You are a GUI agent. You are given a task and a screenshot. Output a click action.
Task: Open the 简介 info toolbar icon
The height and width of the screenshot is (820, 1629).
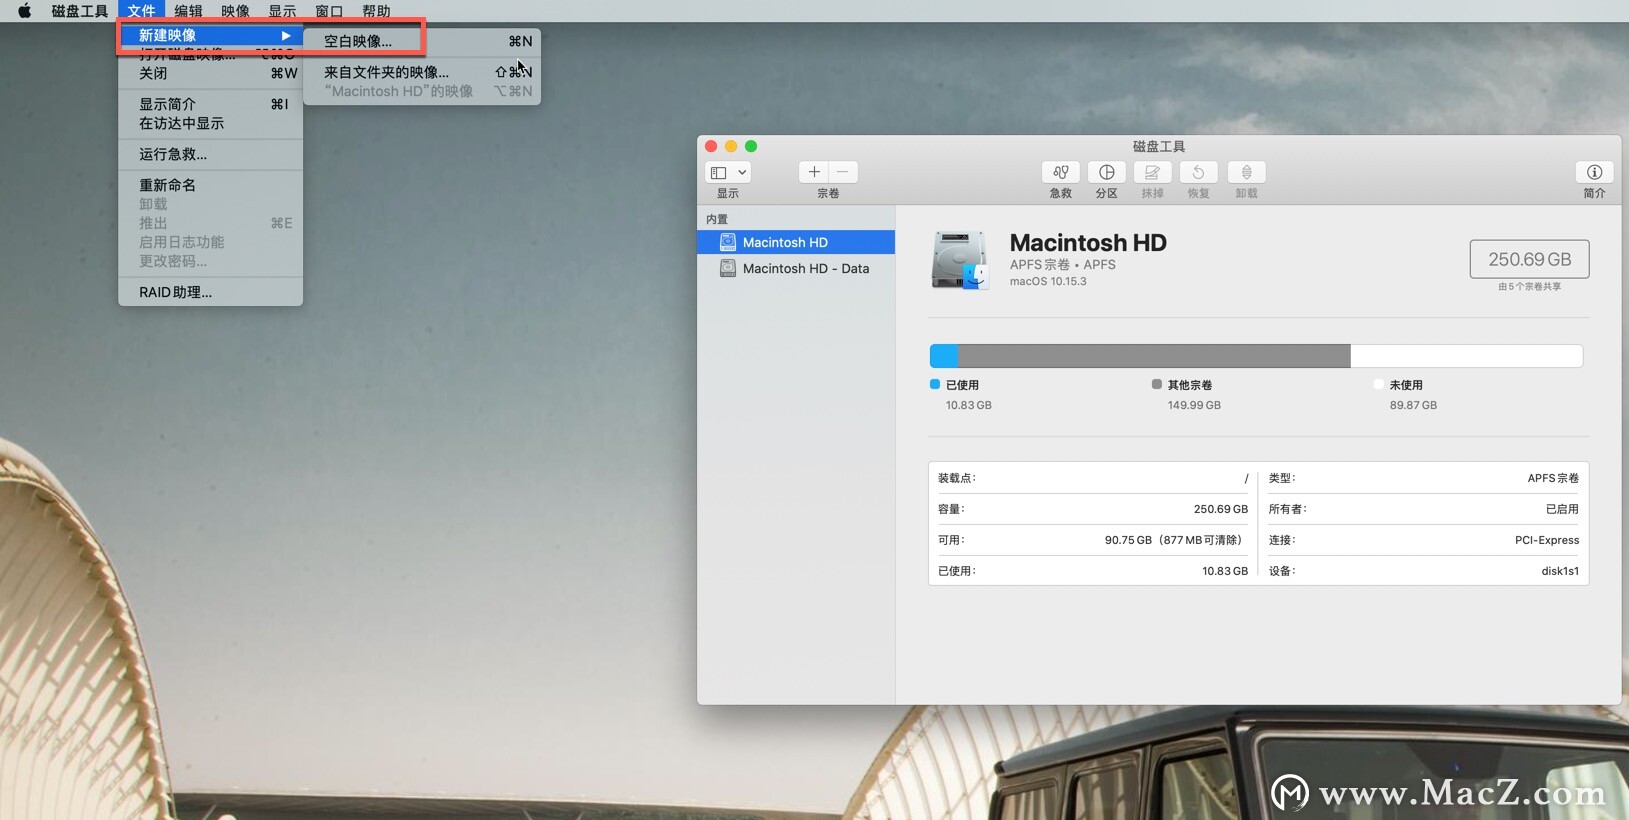tap(1594, 172)
